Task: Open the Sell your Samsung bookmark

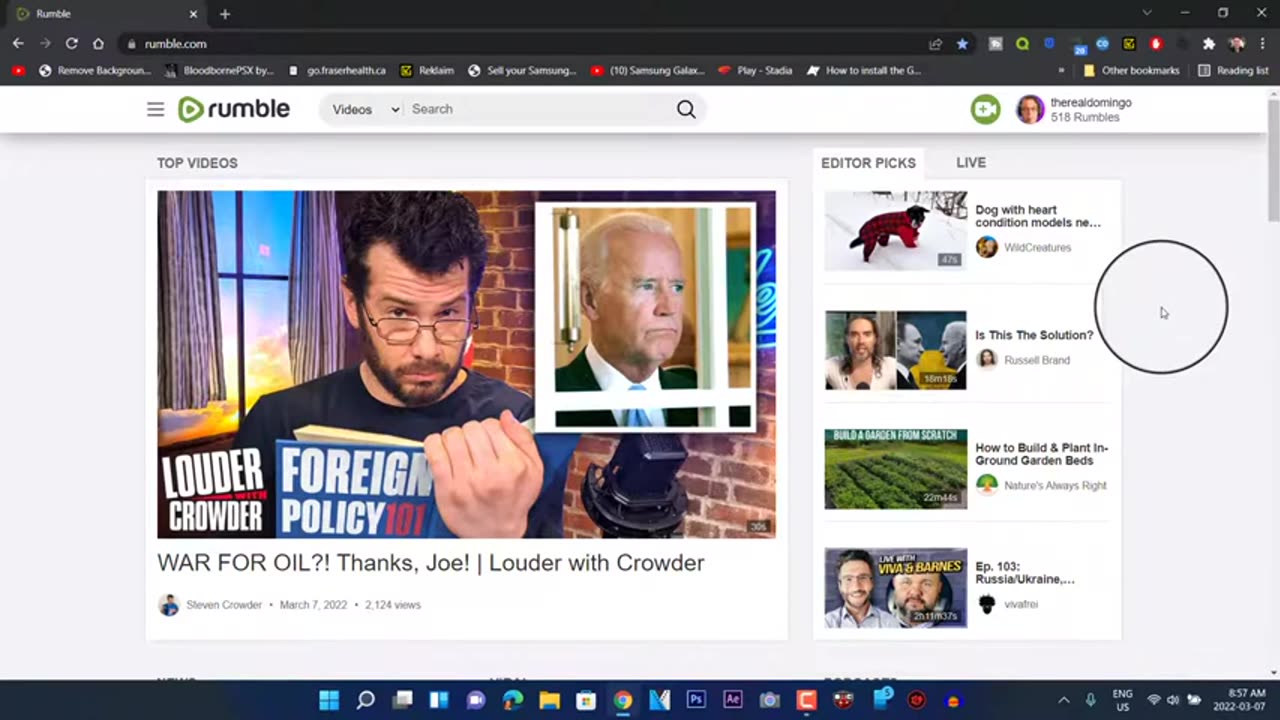Action: 523,71
